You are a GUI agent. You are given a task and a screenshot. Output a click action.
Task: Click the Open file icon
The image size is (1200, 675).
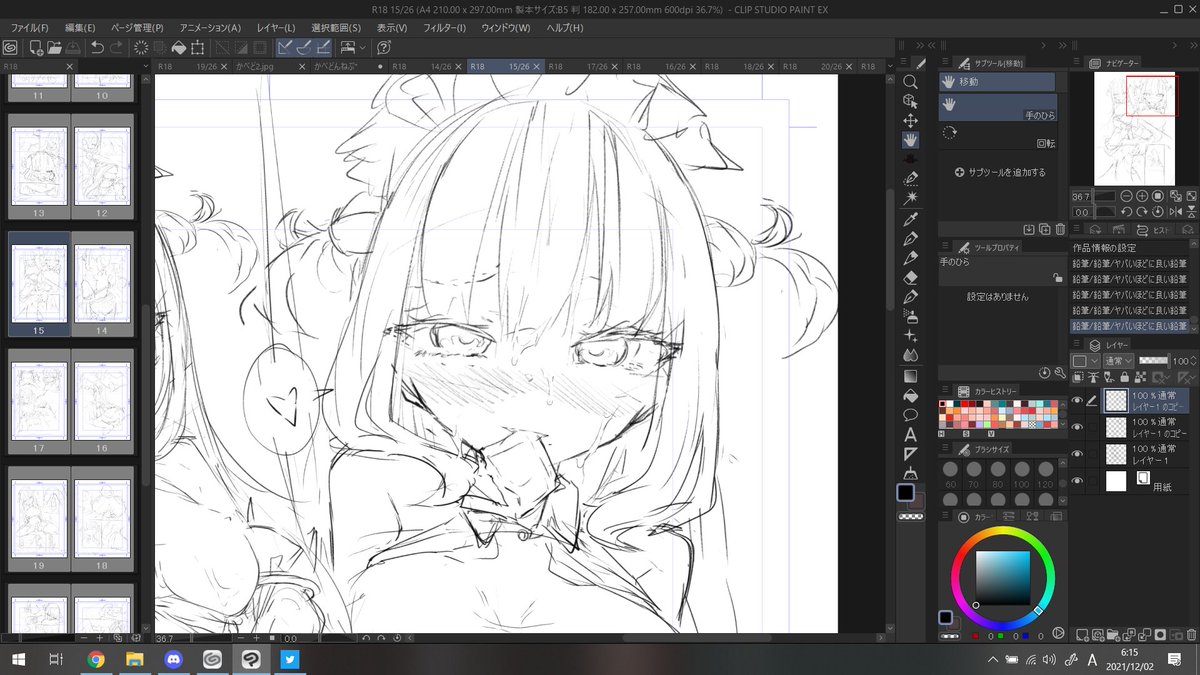[x=54, y=47]
